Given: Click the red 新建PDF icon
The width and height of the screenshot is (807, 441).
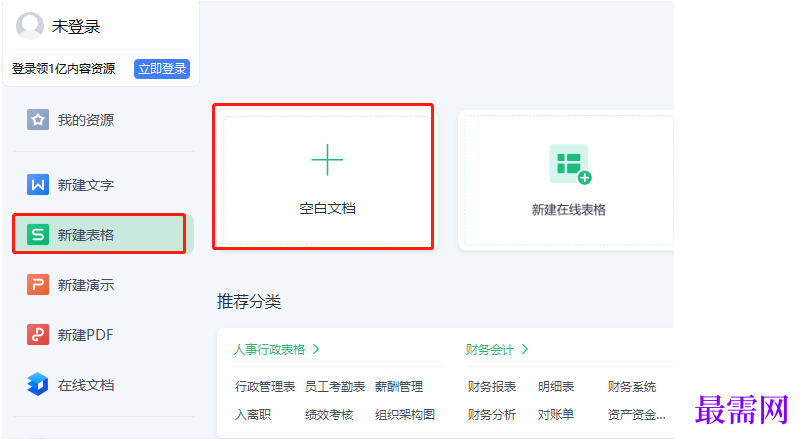Looking at the screenshot, I should [x=38, y=334].
